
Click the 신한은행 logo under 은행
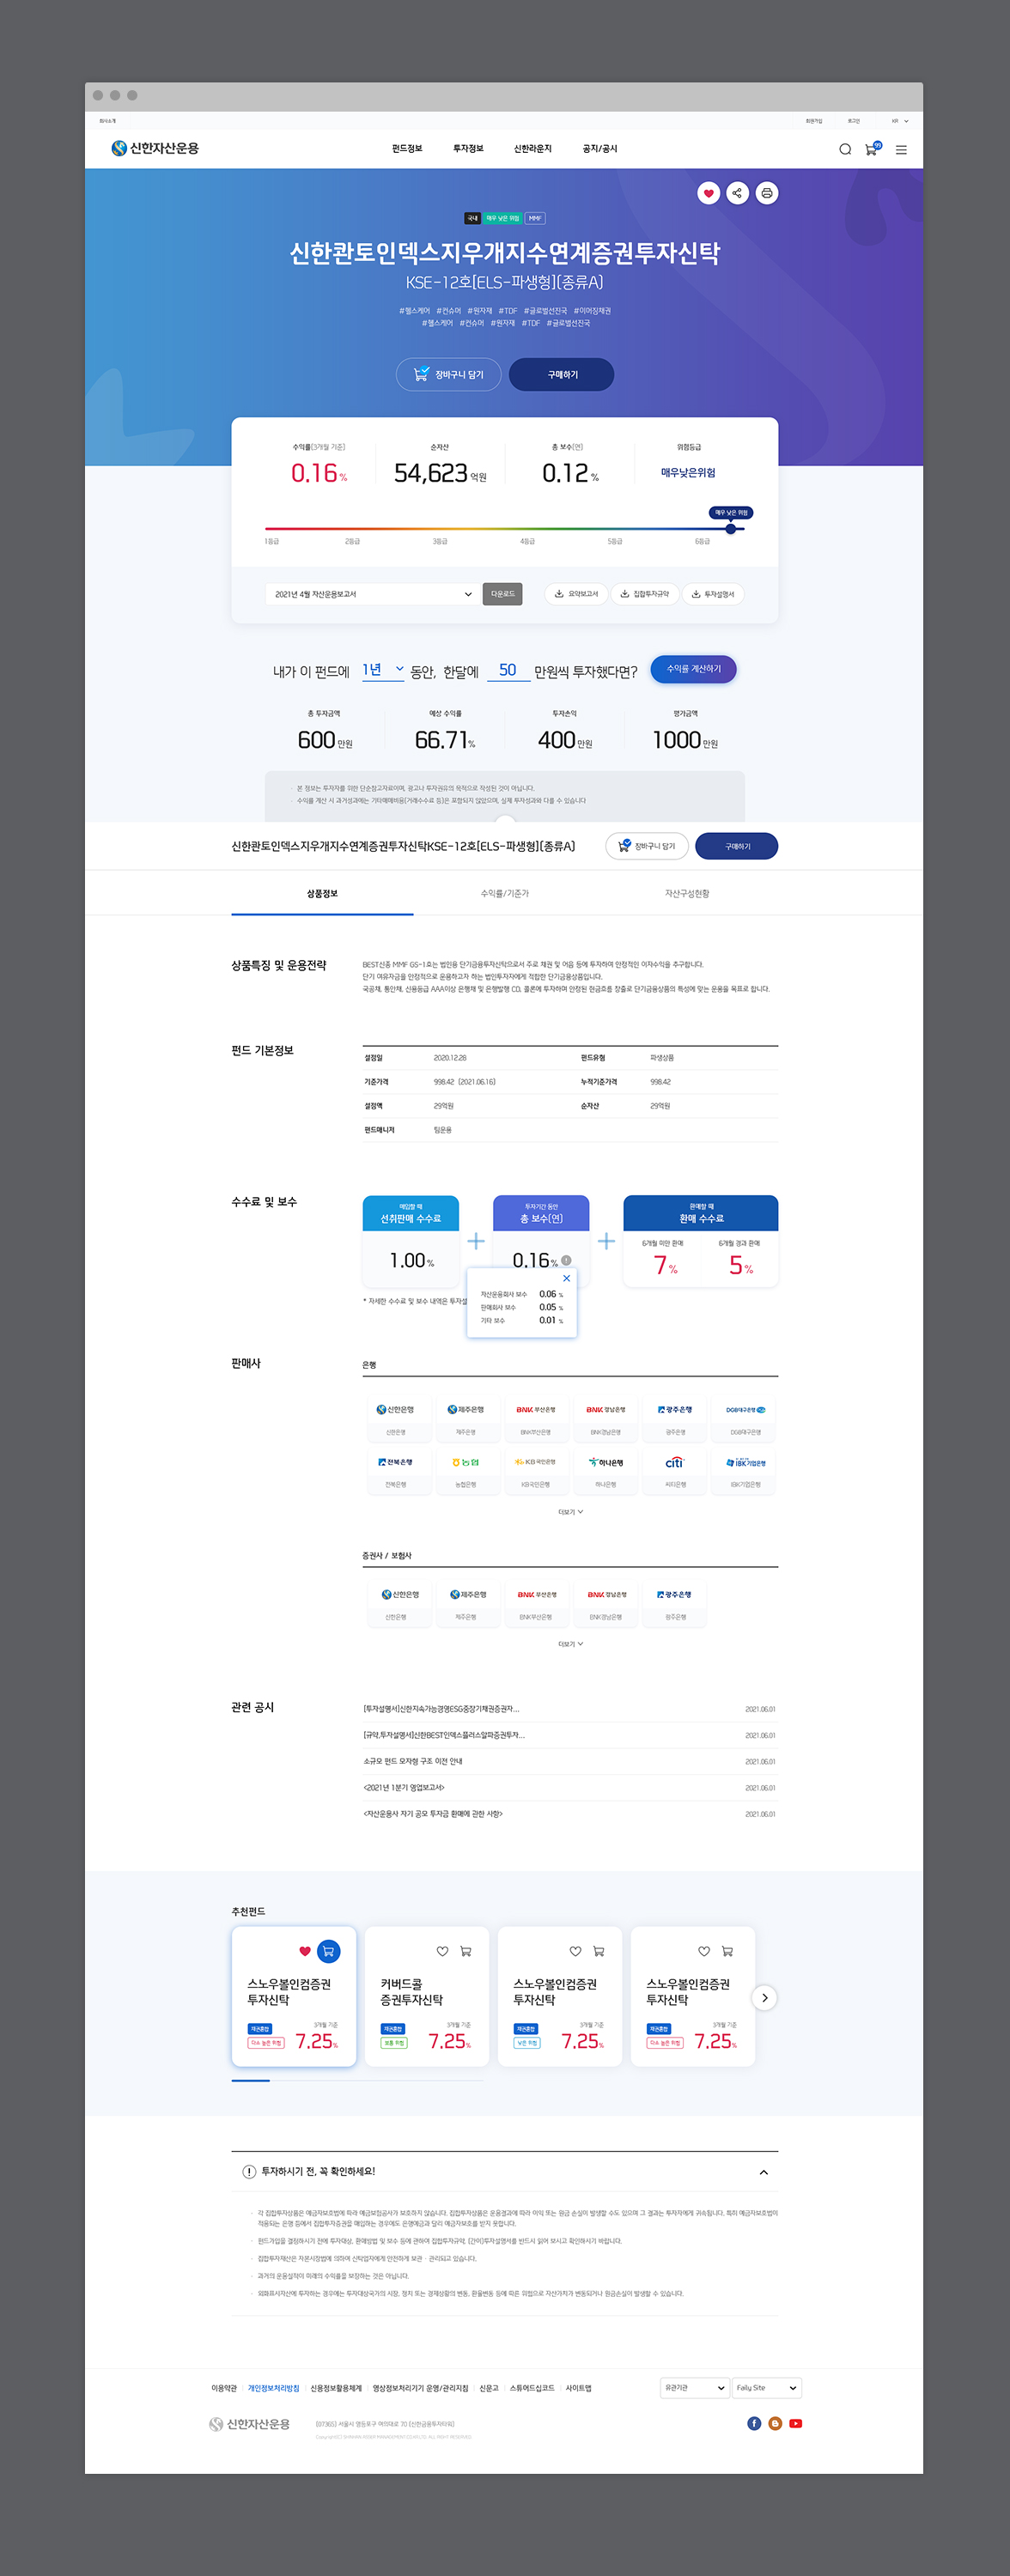[x=396, y=1410]
